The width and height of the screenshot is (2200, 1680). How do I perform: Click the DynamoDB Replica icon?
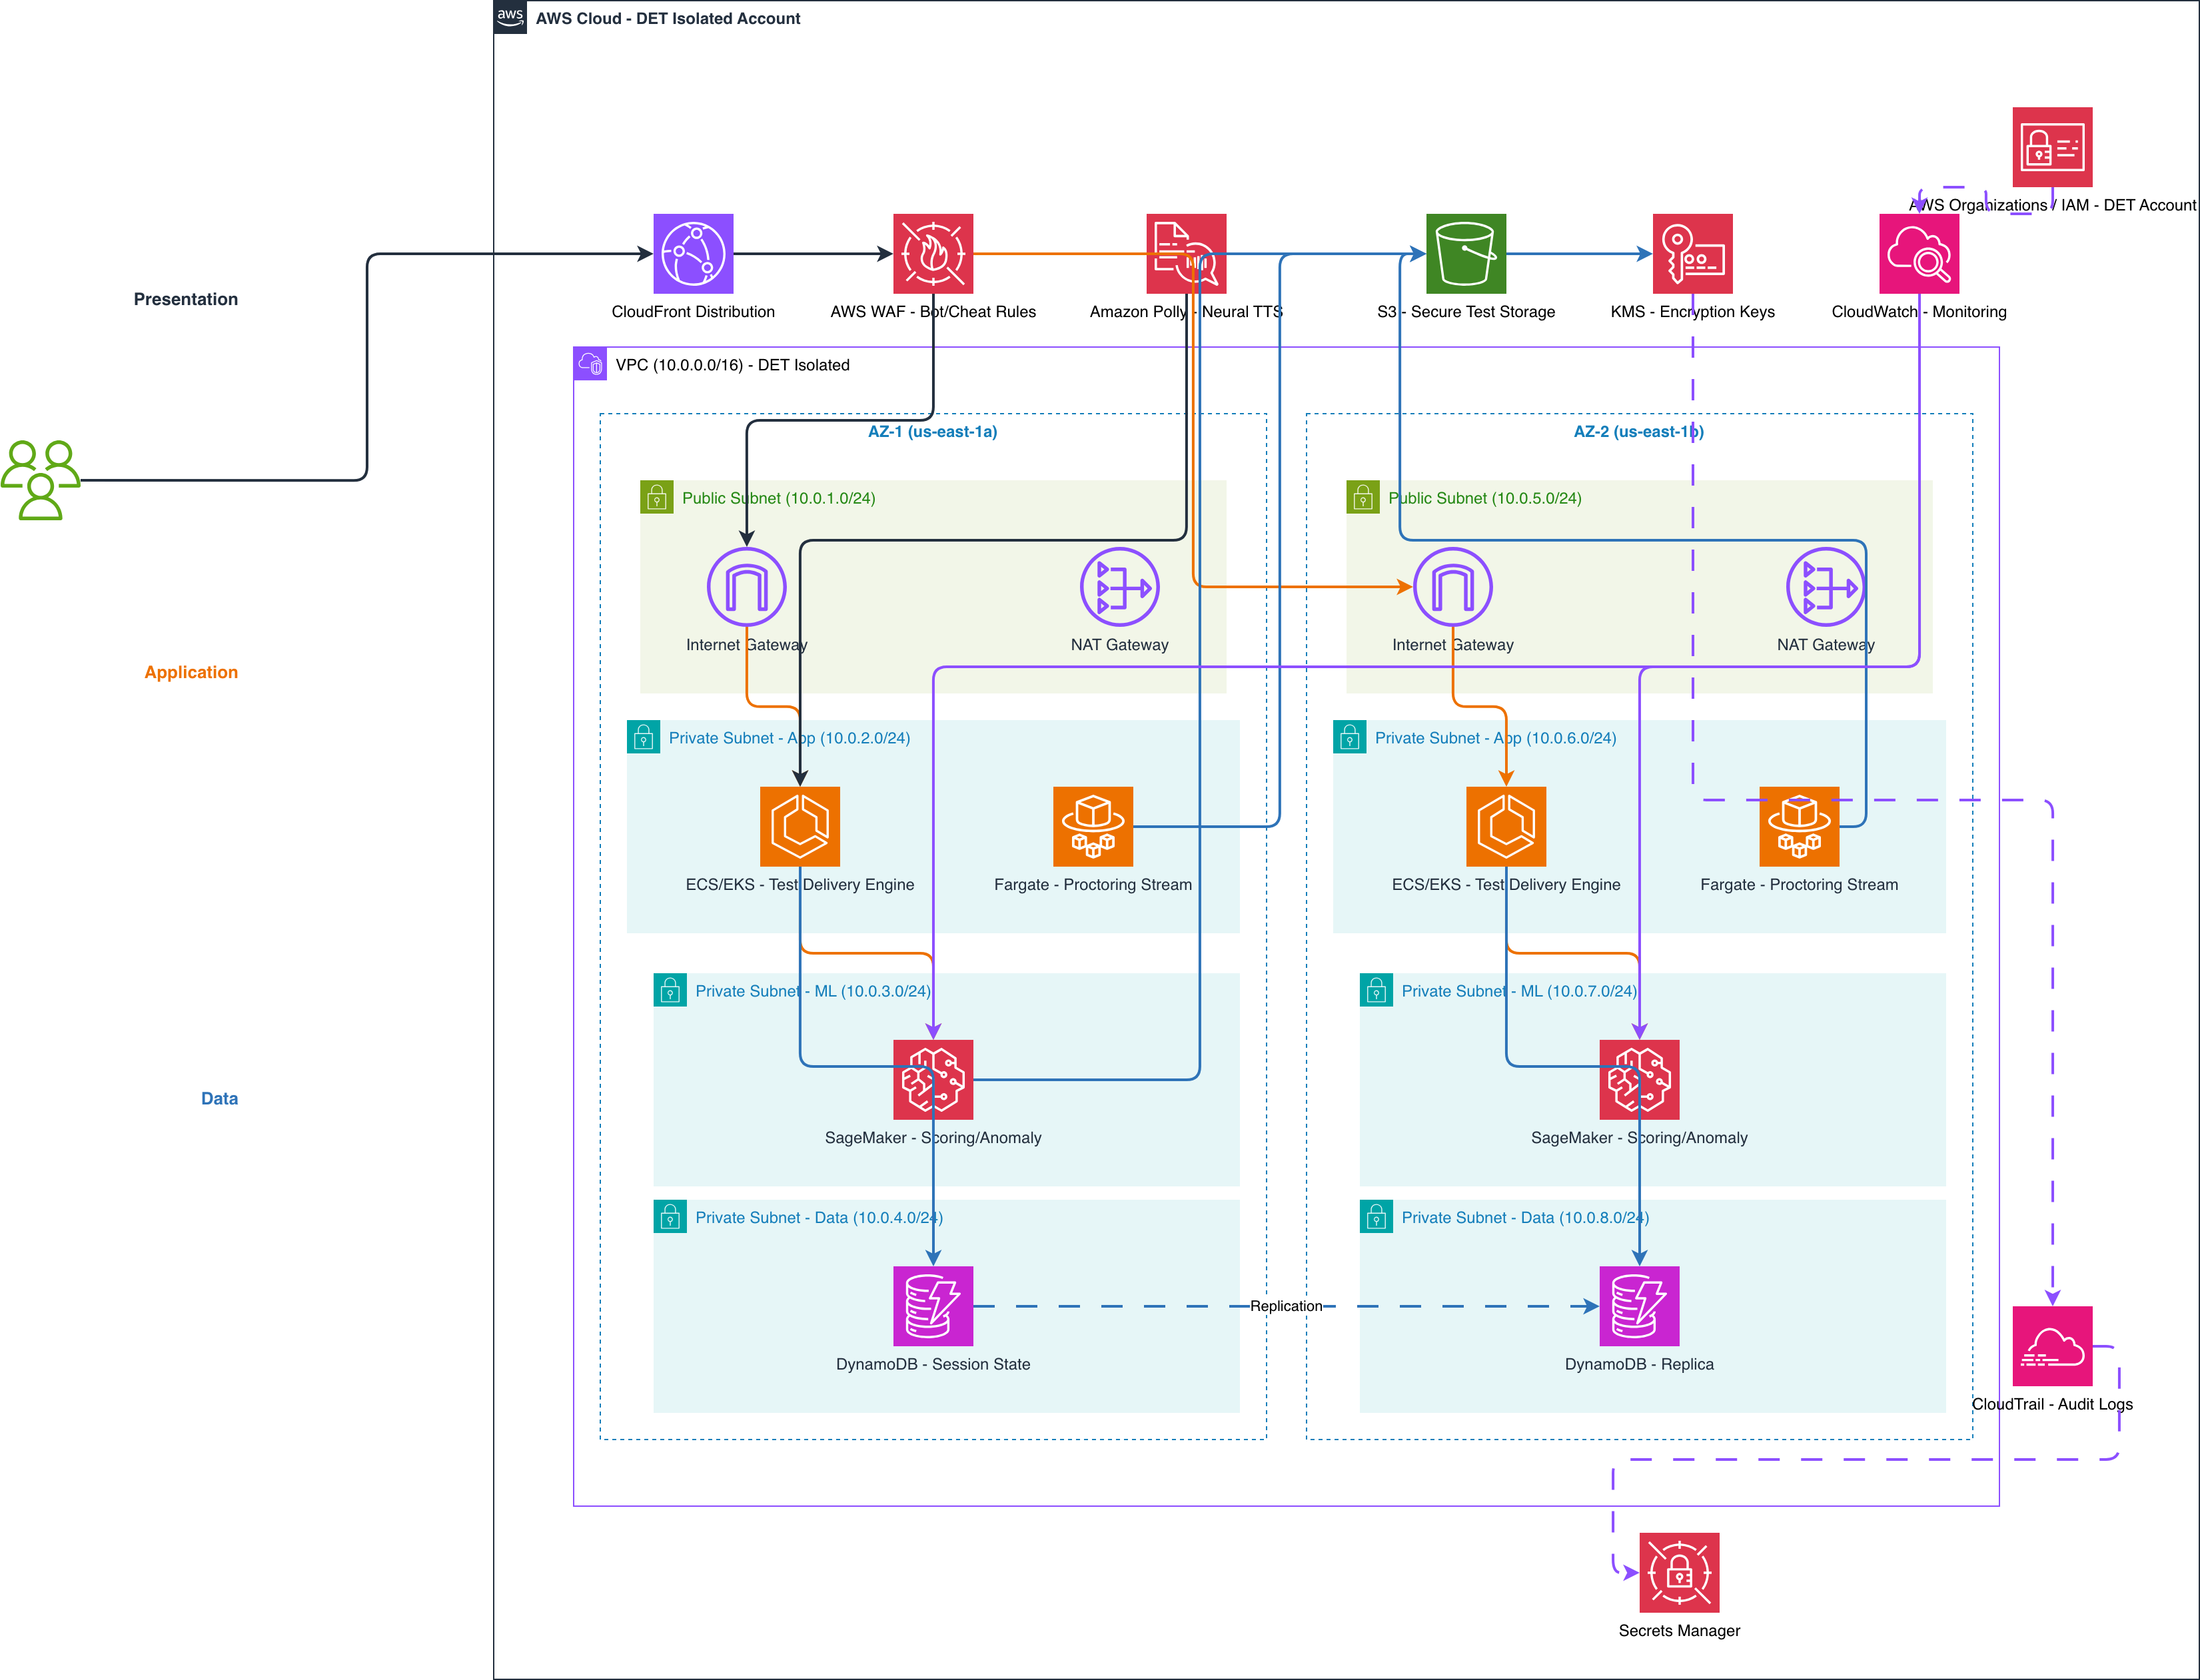(1639, 1306)
